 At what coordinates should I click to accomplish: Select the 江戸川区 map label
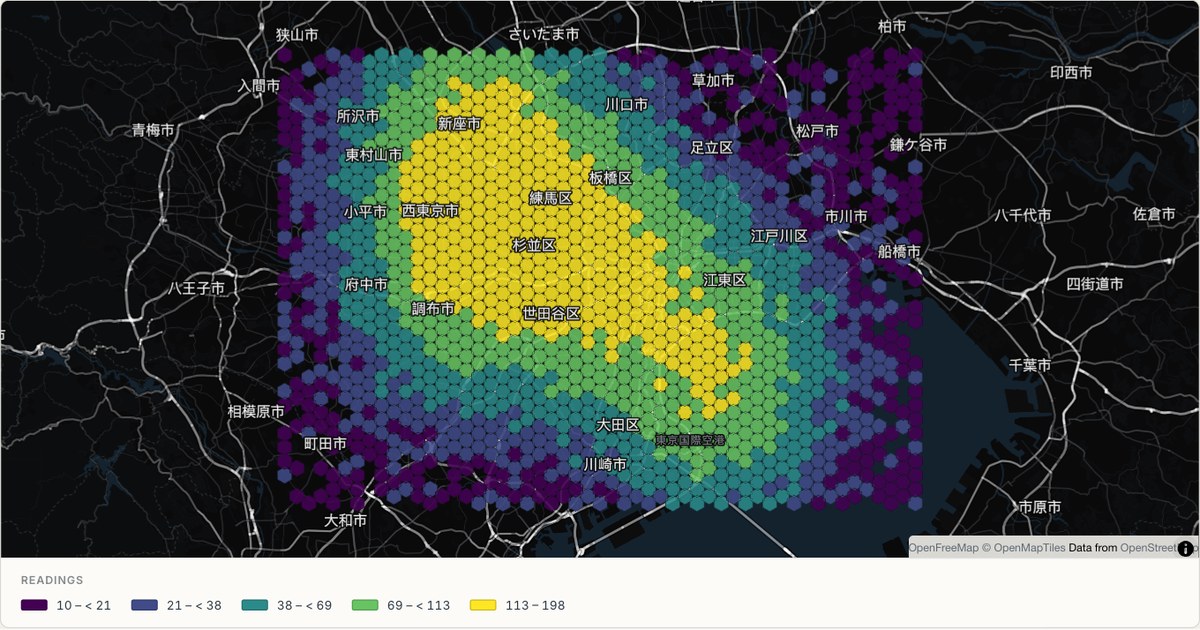pos(779,236)
